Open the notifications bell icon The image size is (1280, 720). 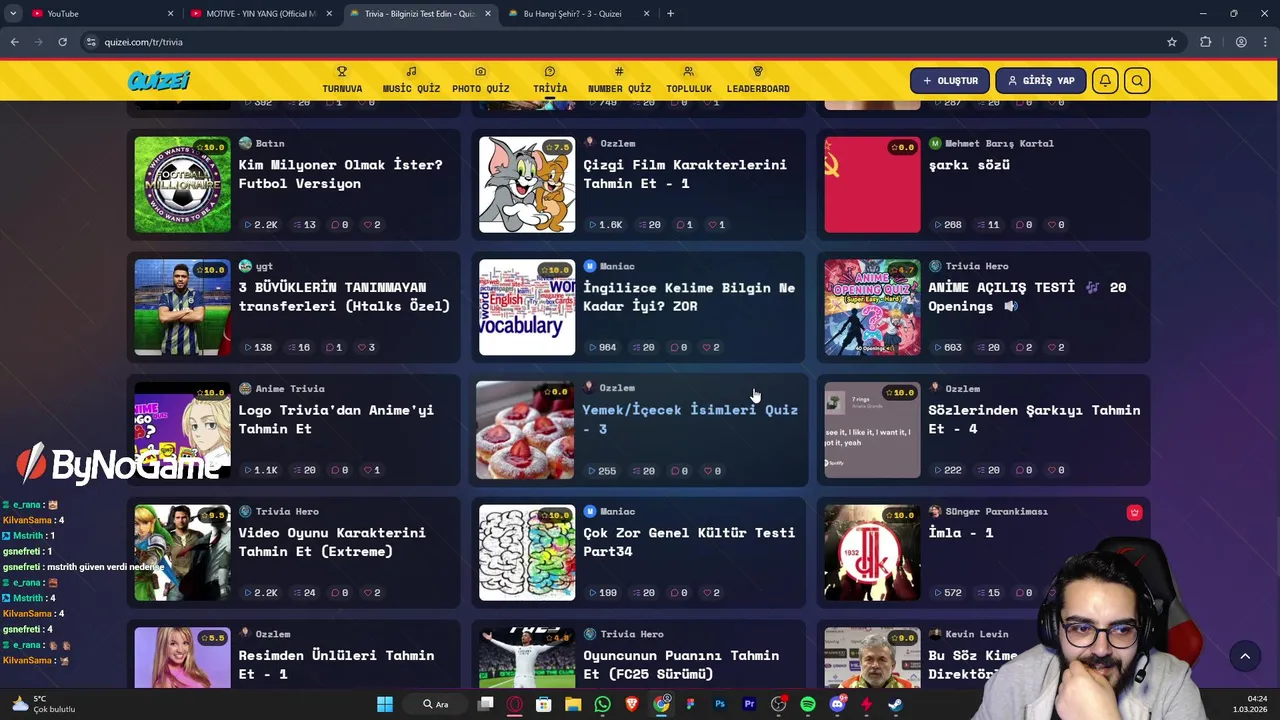click(1105, 81)
